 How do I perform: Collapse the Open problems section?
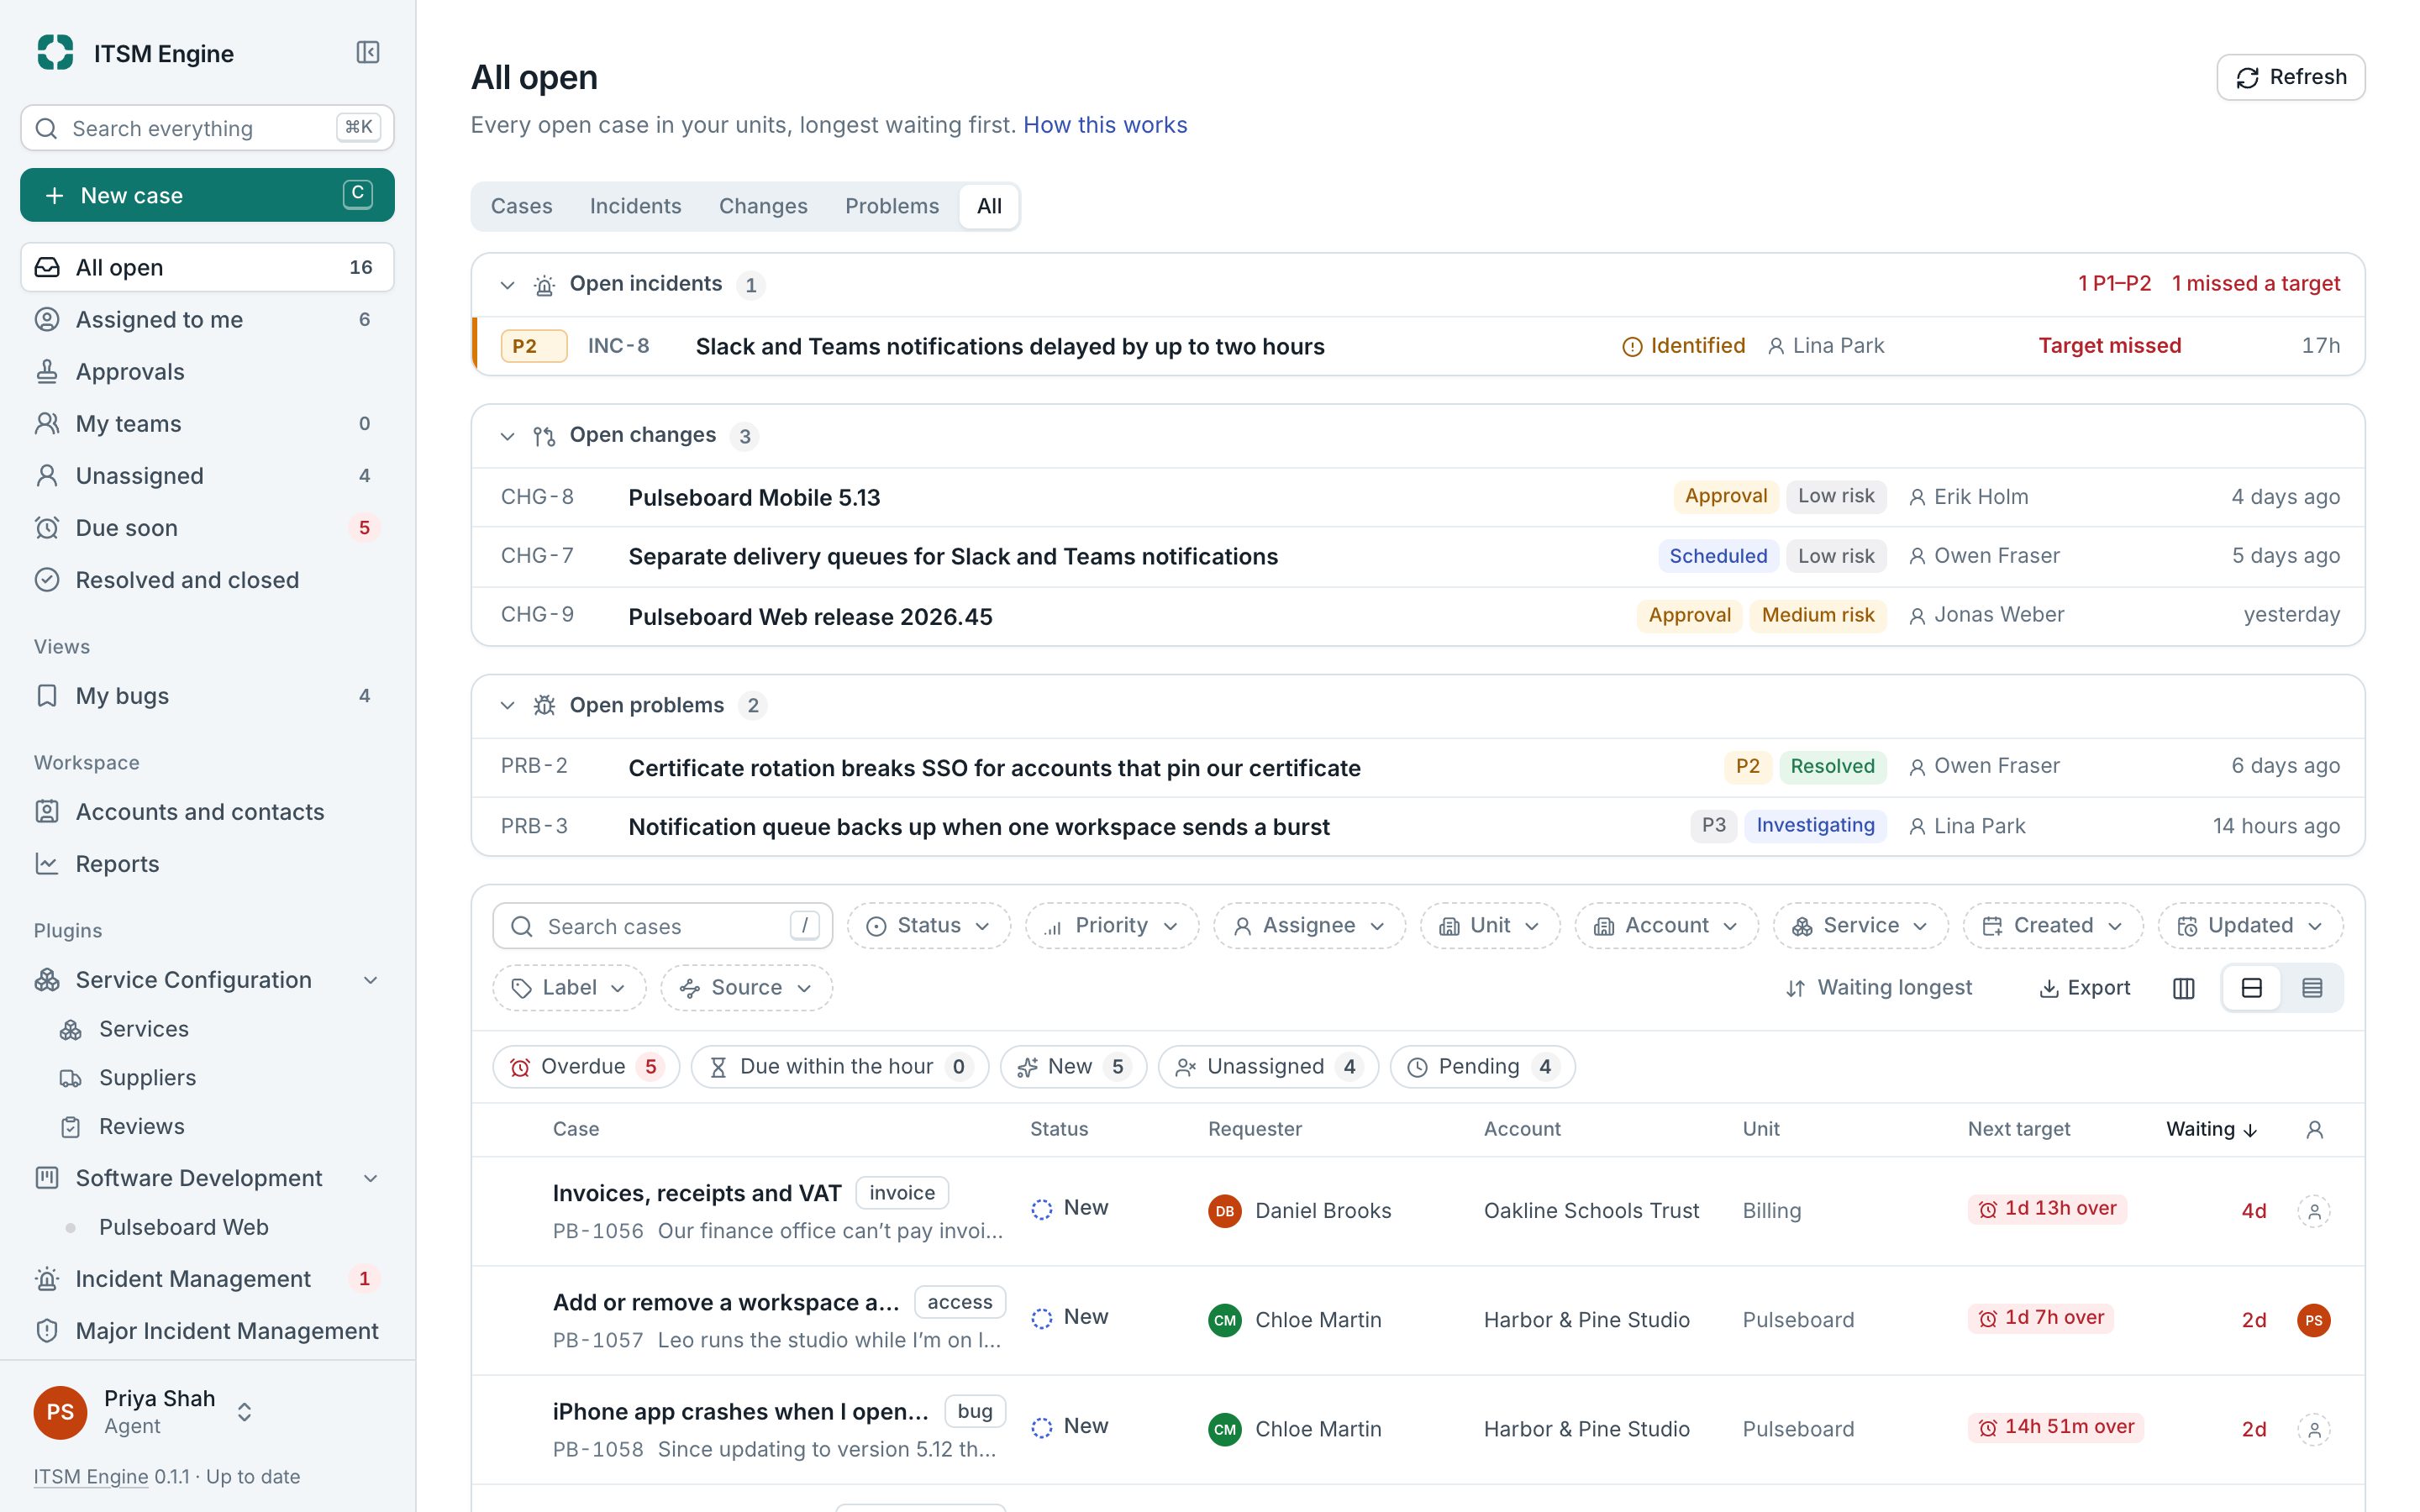(x=507, y=706)
